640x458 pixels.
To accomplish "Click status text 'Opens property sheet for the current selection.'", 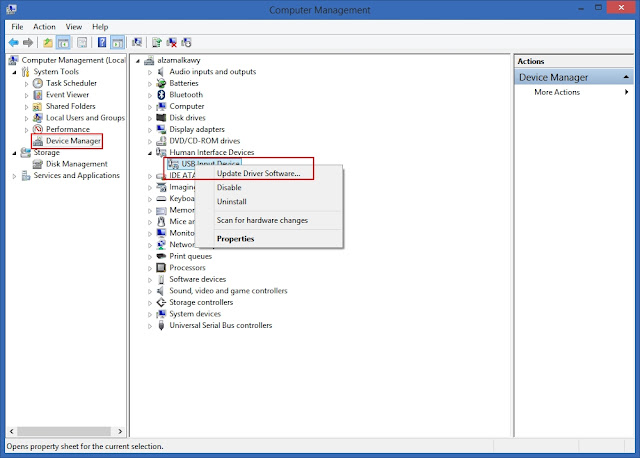I will (x=85, y=447).
